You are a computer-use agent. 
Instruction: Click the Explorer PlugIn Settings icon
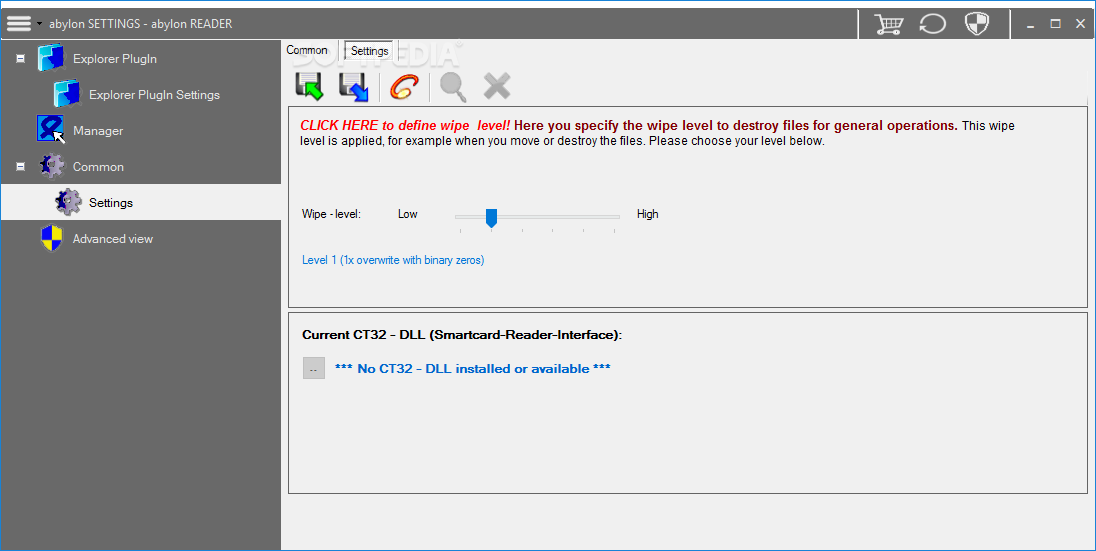(x=67, y=94)
